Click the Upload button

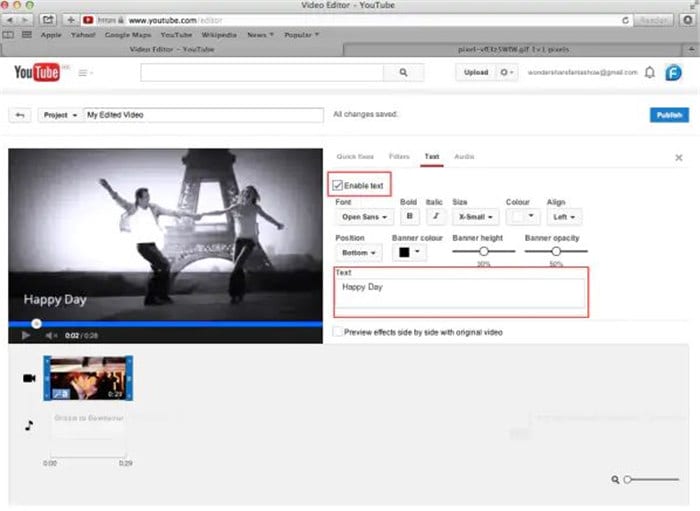point(475,72)
